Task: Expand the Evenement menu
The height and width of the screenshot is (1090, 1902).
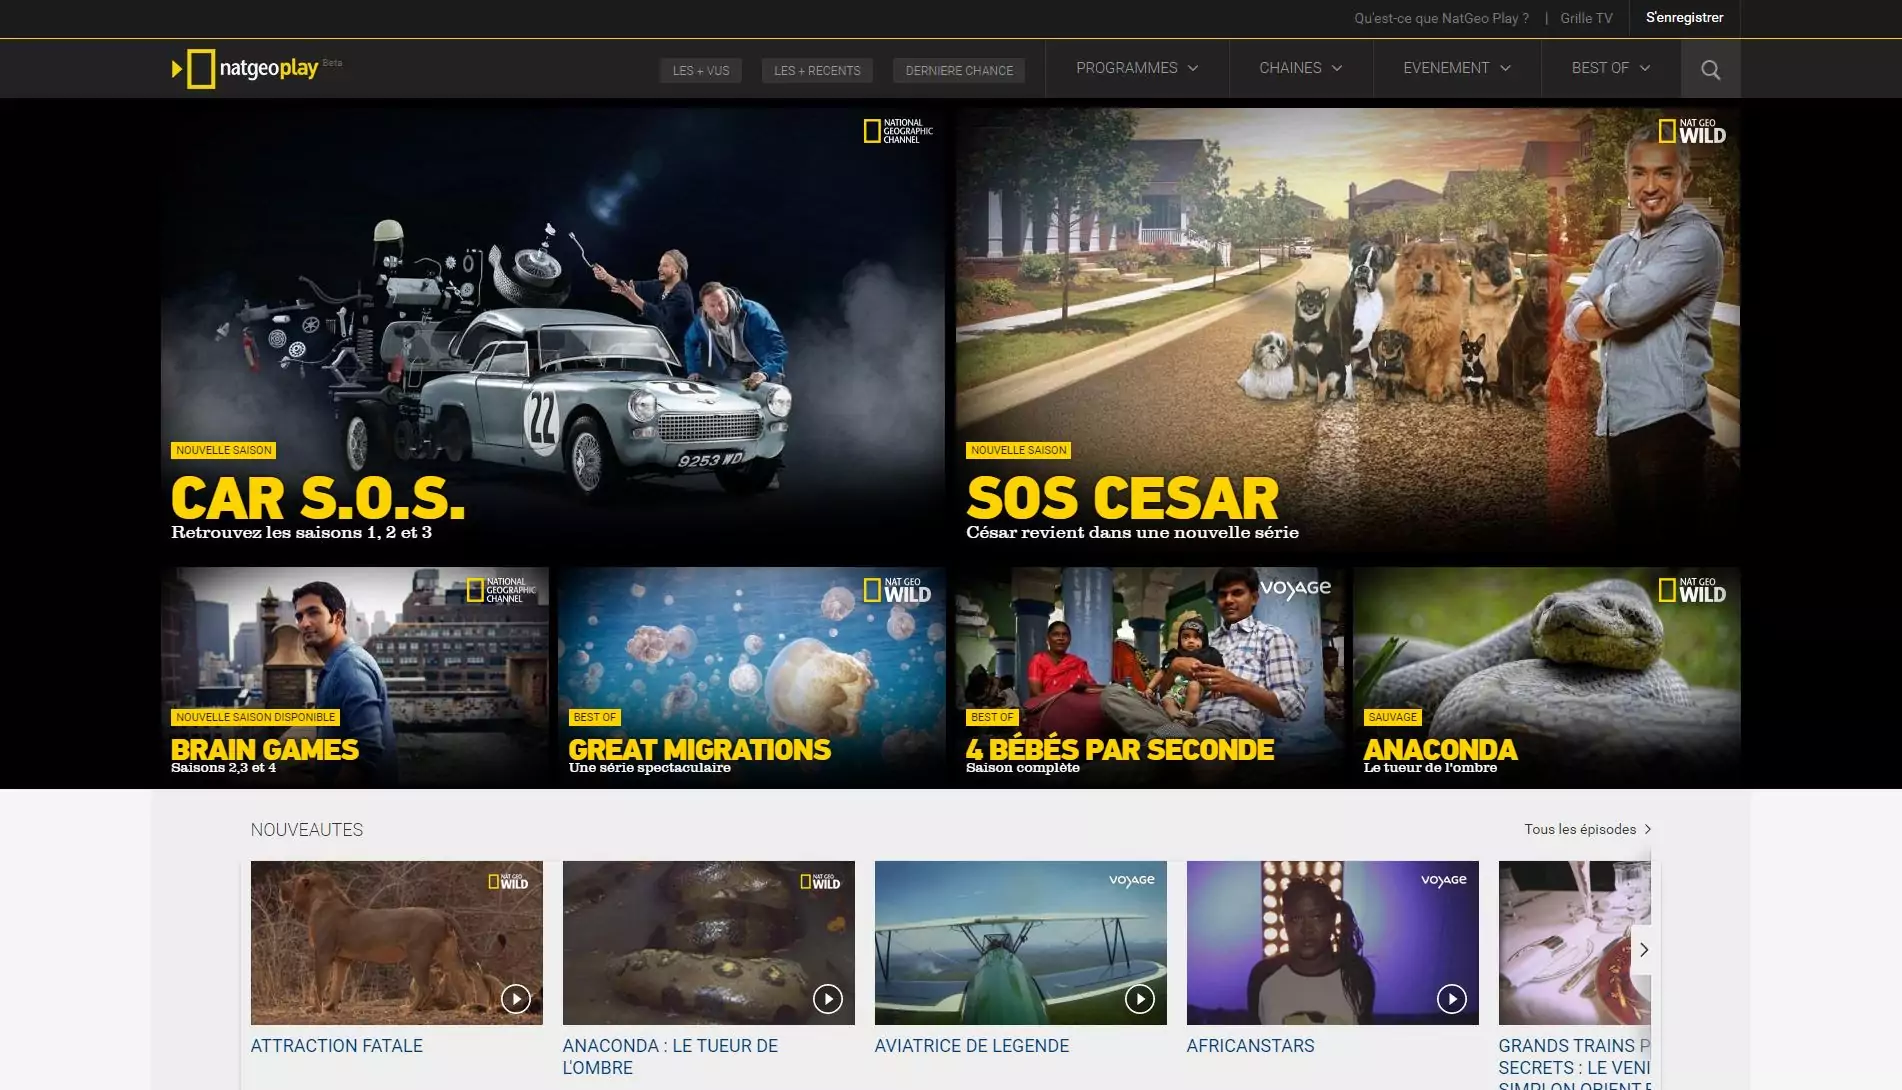Action: 1456,68
